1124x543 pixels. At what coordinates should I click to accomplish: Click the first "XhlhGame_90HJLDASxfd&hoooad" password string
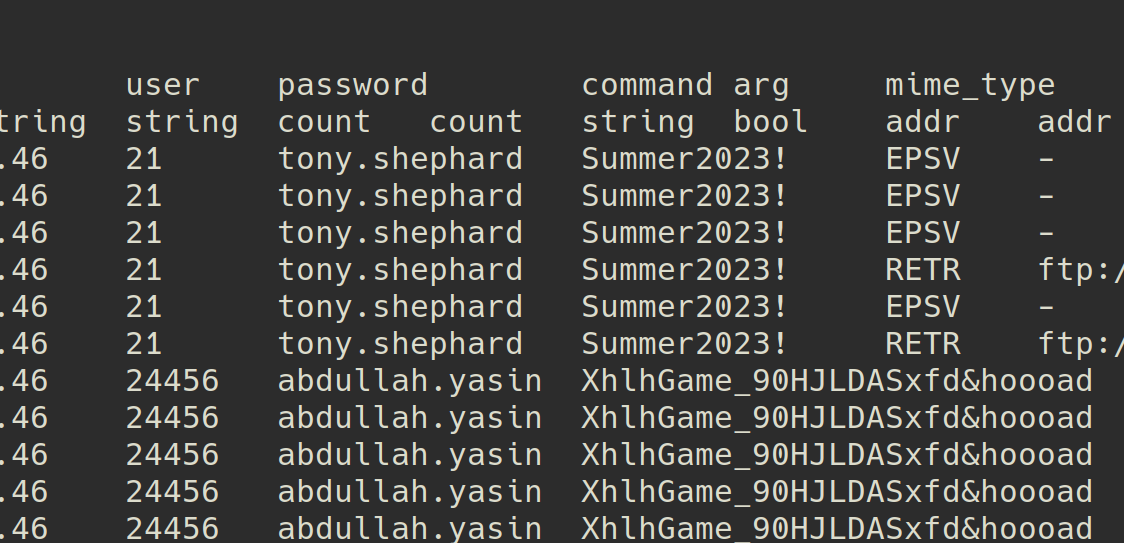837,381
